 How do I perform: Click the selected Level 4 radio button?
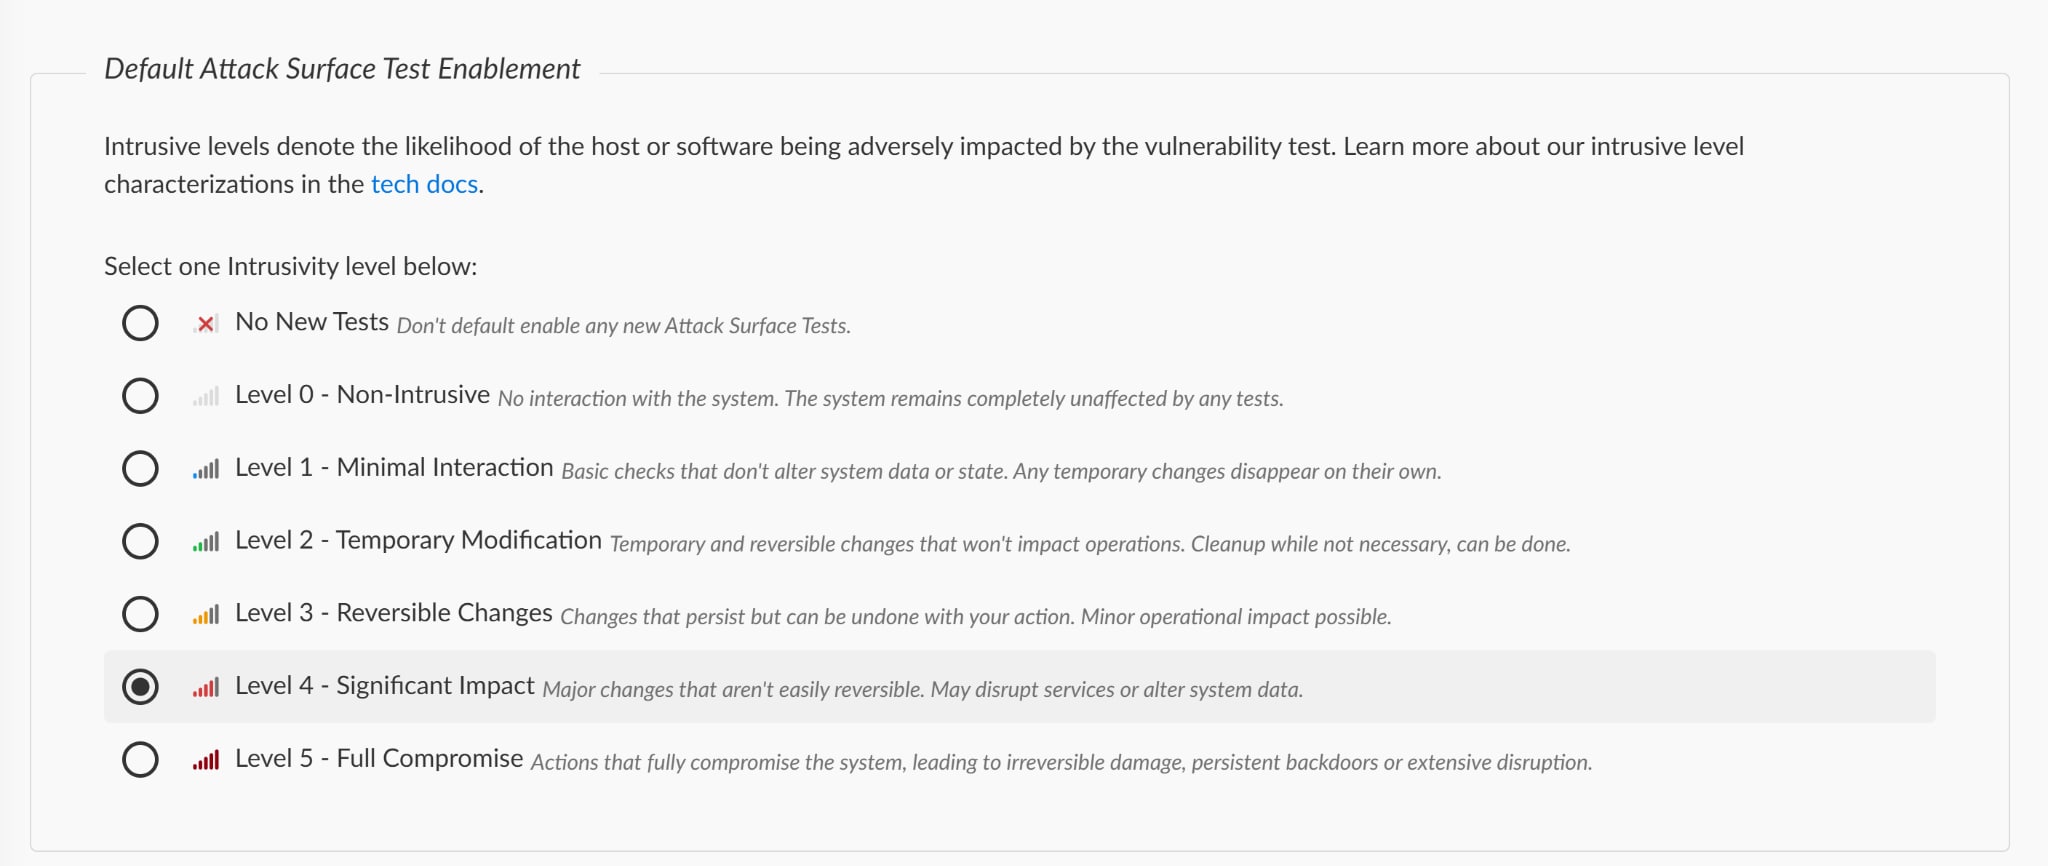140,687
